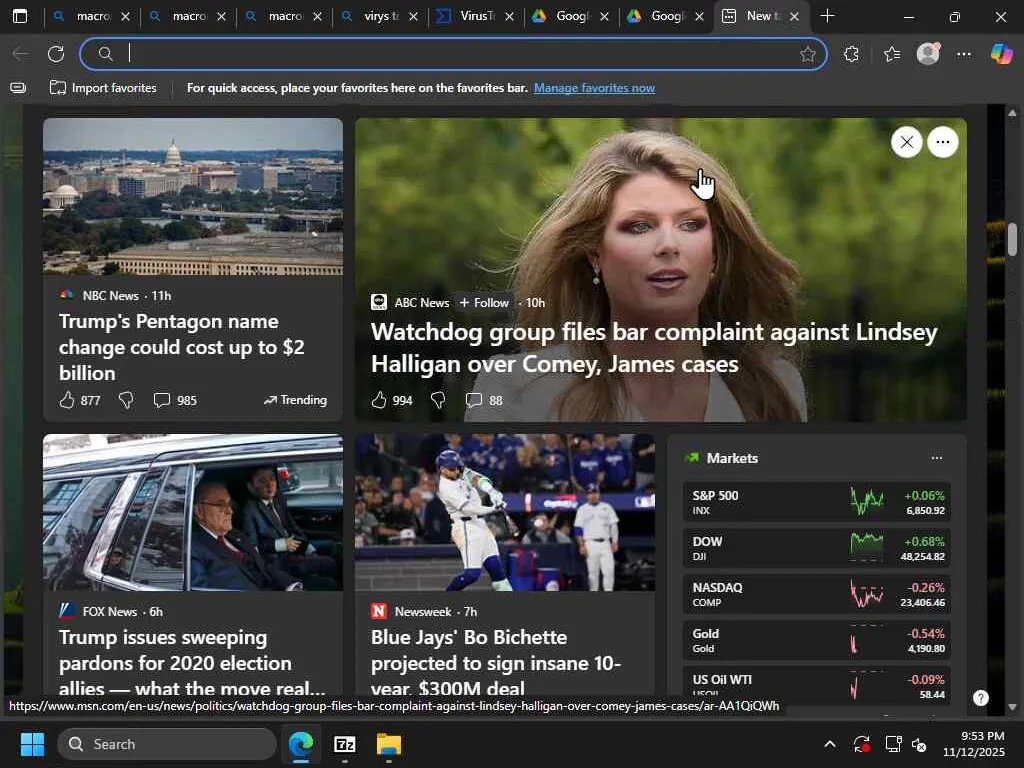Open the DOW market row
This screenshot has width=1024, height=768.
(x=816, y=548)
